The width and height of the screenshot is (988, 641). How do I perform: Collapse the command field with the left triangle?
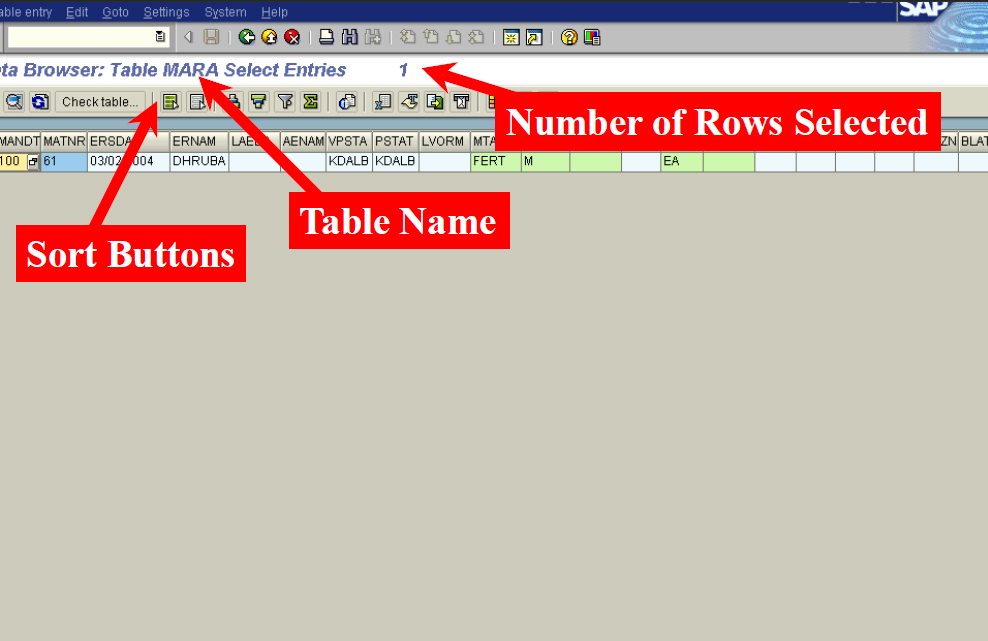[x=188, y=37]
